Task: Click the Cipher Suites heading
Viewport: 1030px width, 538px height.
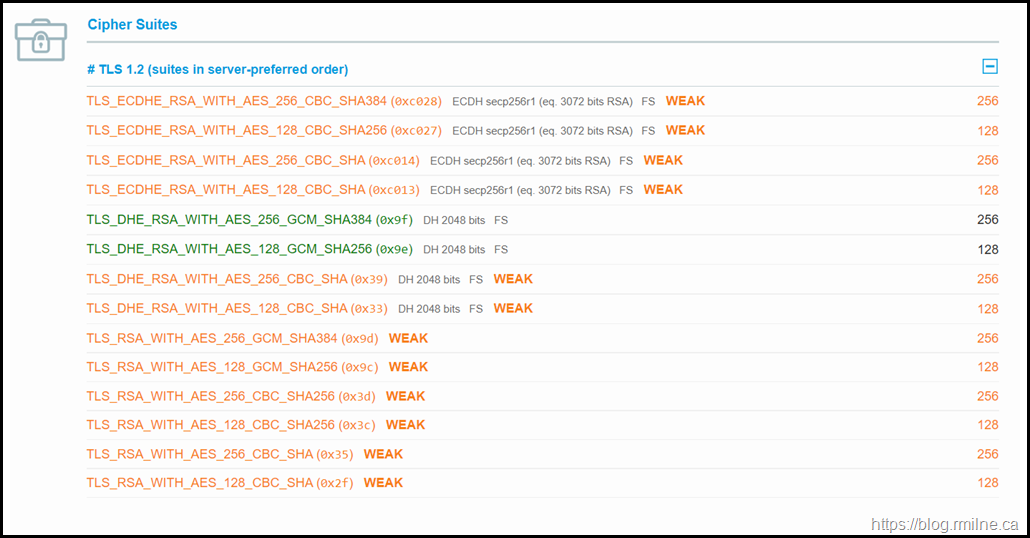Action: click(x=132, y=24)
